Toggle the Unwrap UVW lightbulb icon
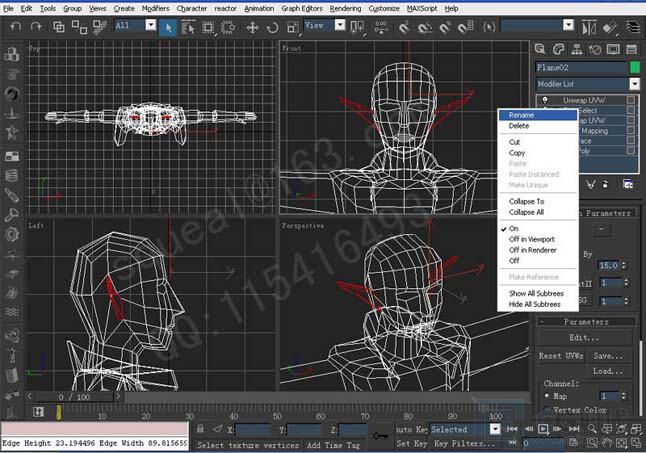This screenshot has height=453, width=646. 545,100
